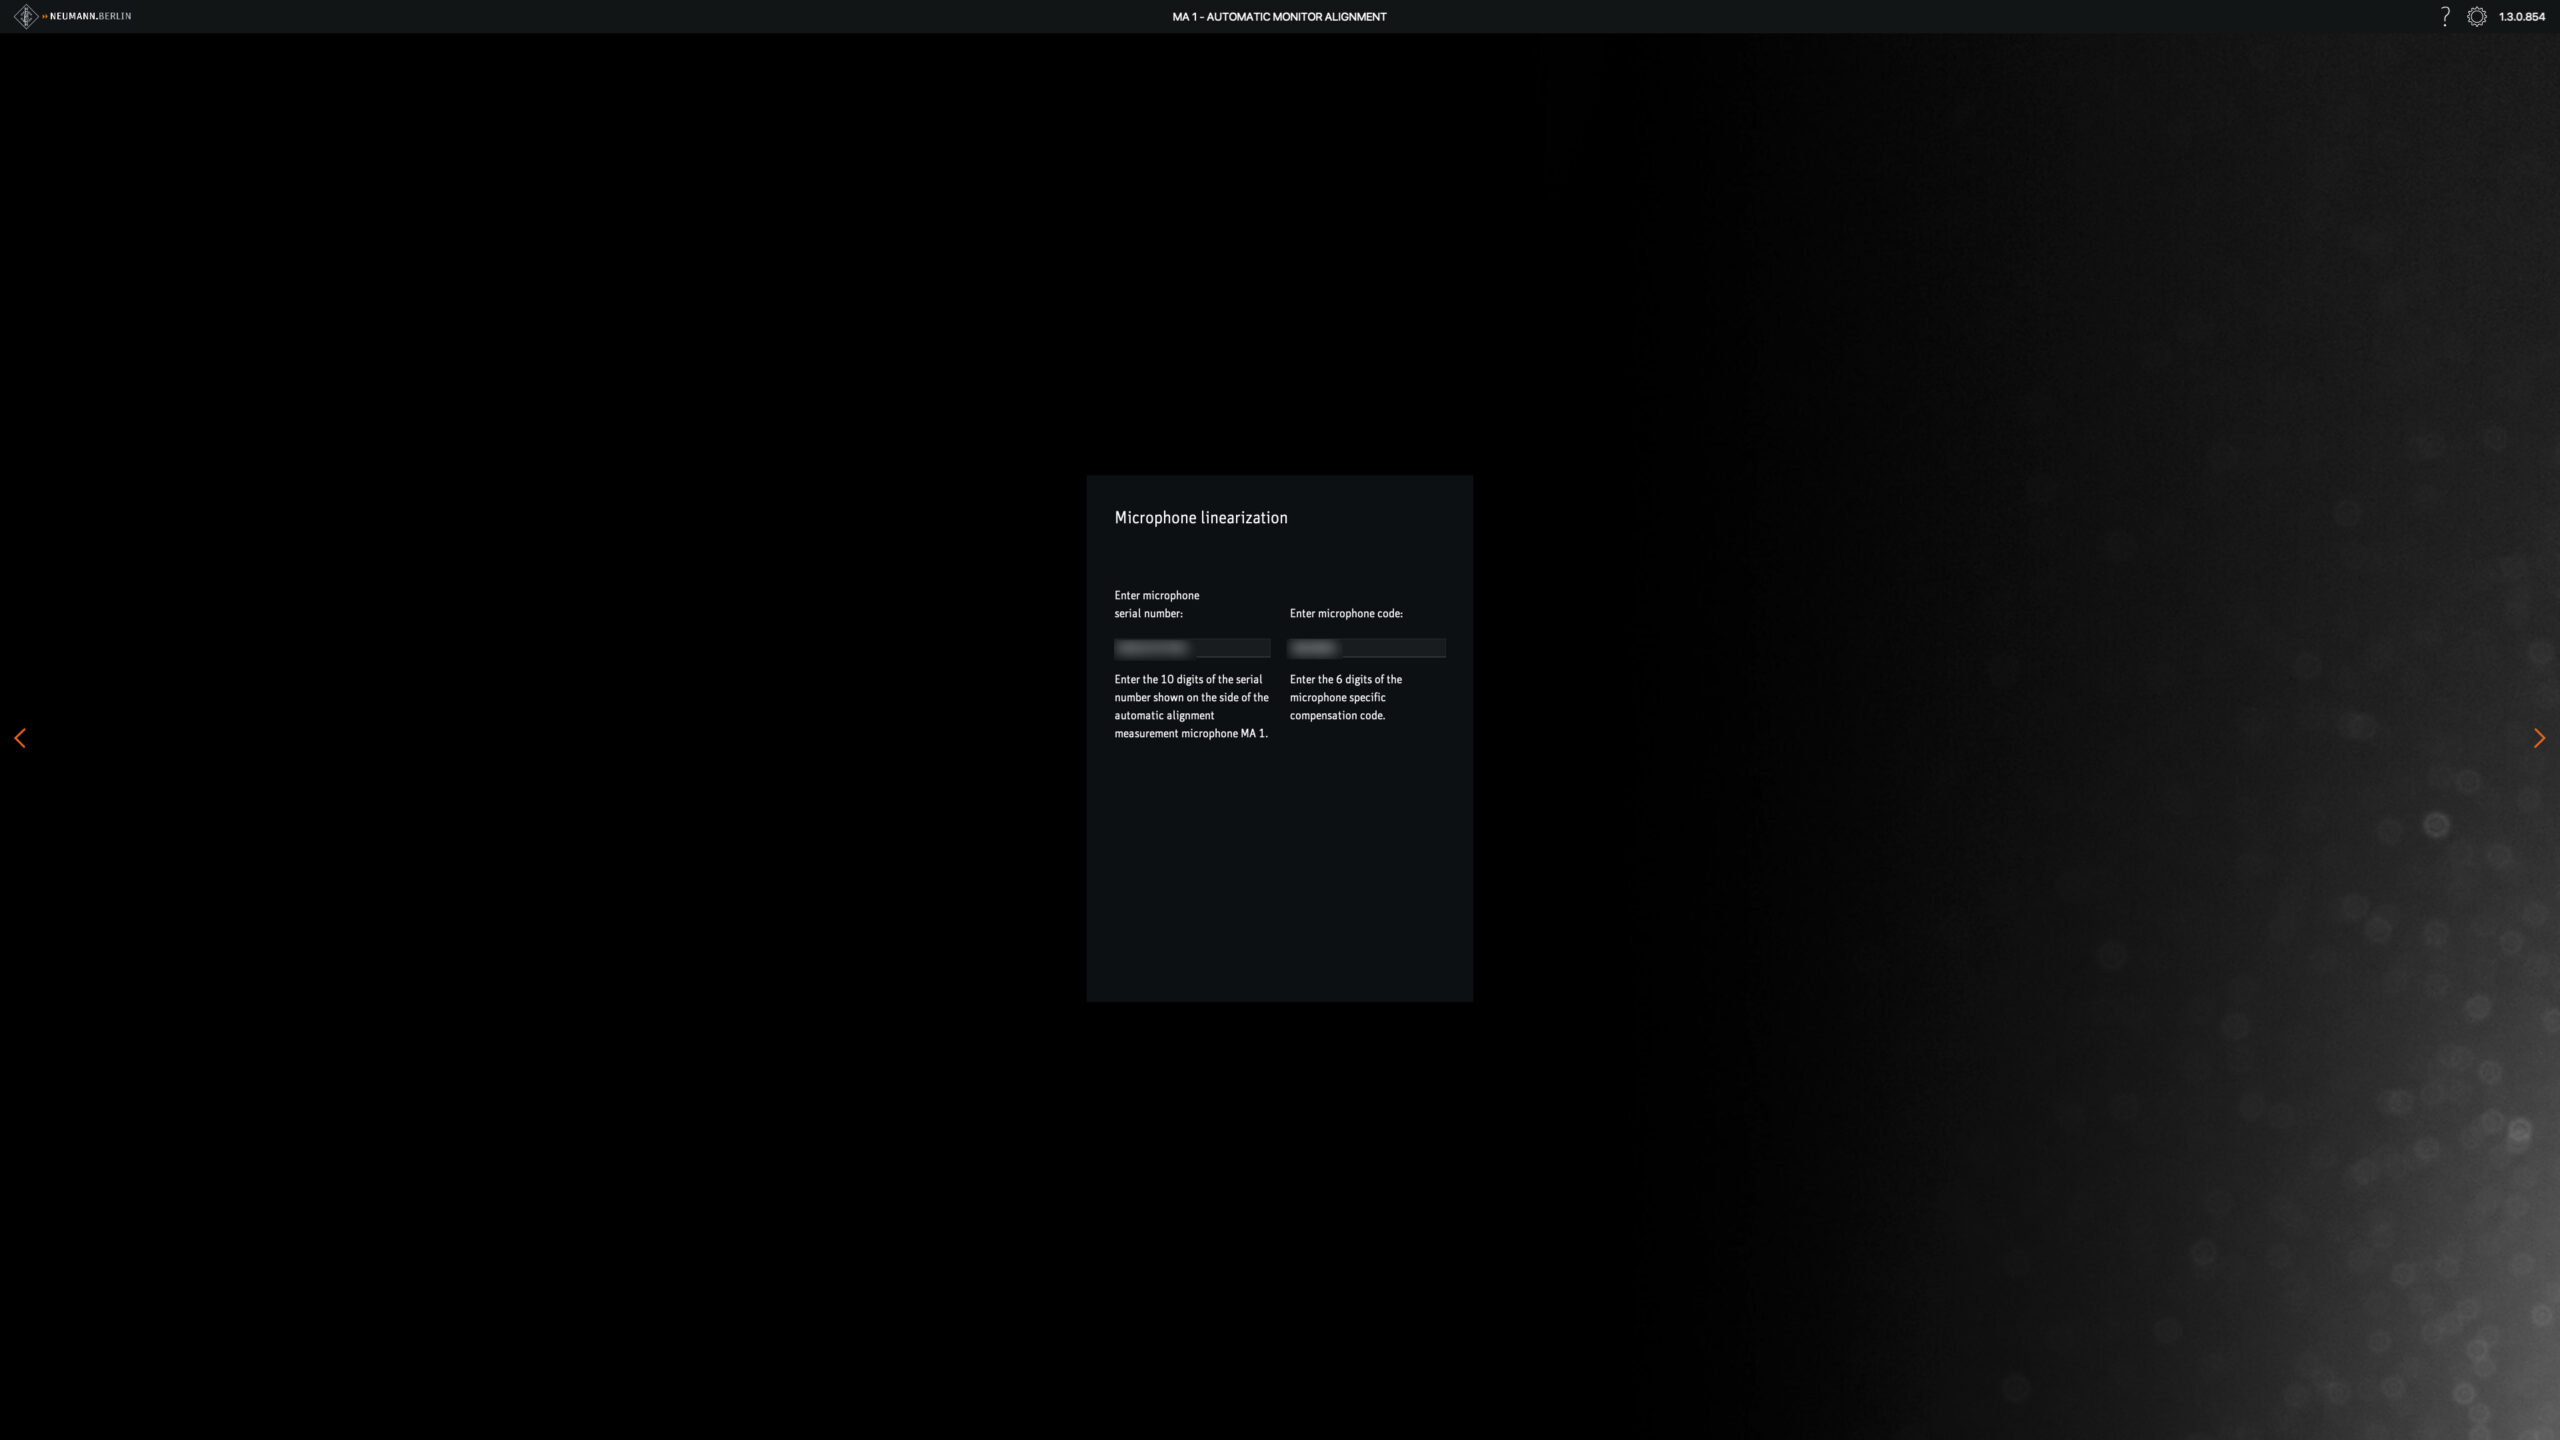Advance with the right orange arrow
2560x1440 pixels.
pyautogui.click(x=2539, y=738)
